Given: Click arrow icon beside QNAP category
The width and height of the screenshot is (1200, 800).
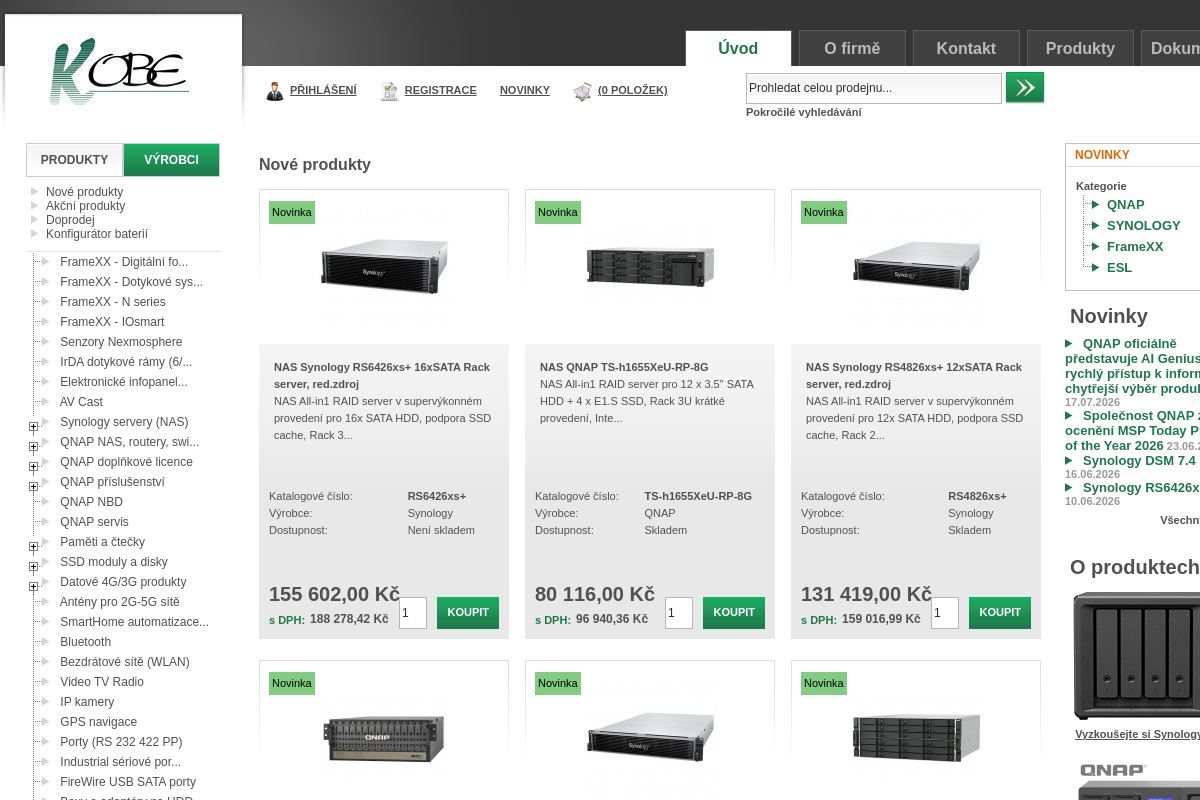Looking at the screenshot, I should pos(1095,205).
